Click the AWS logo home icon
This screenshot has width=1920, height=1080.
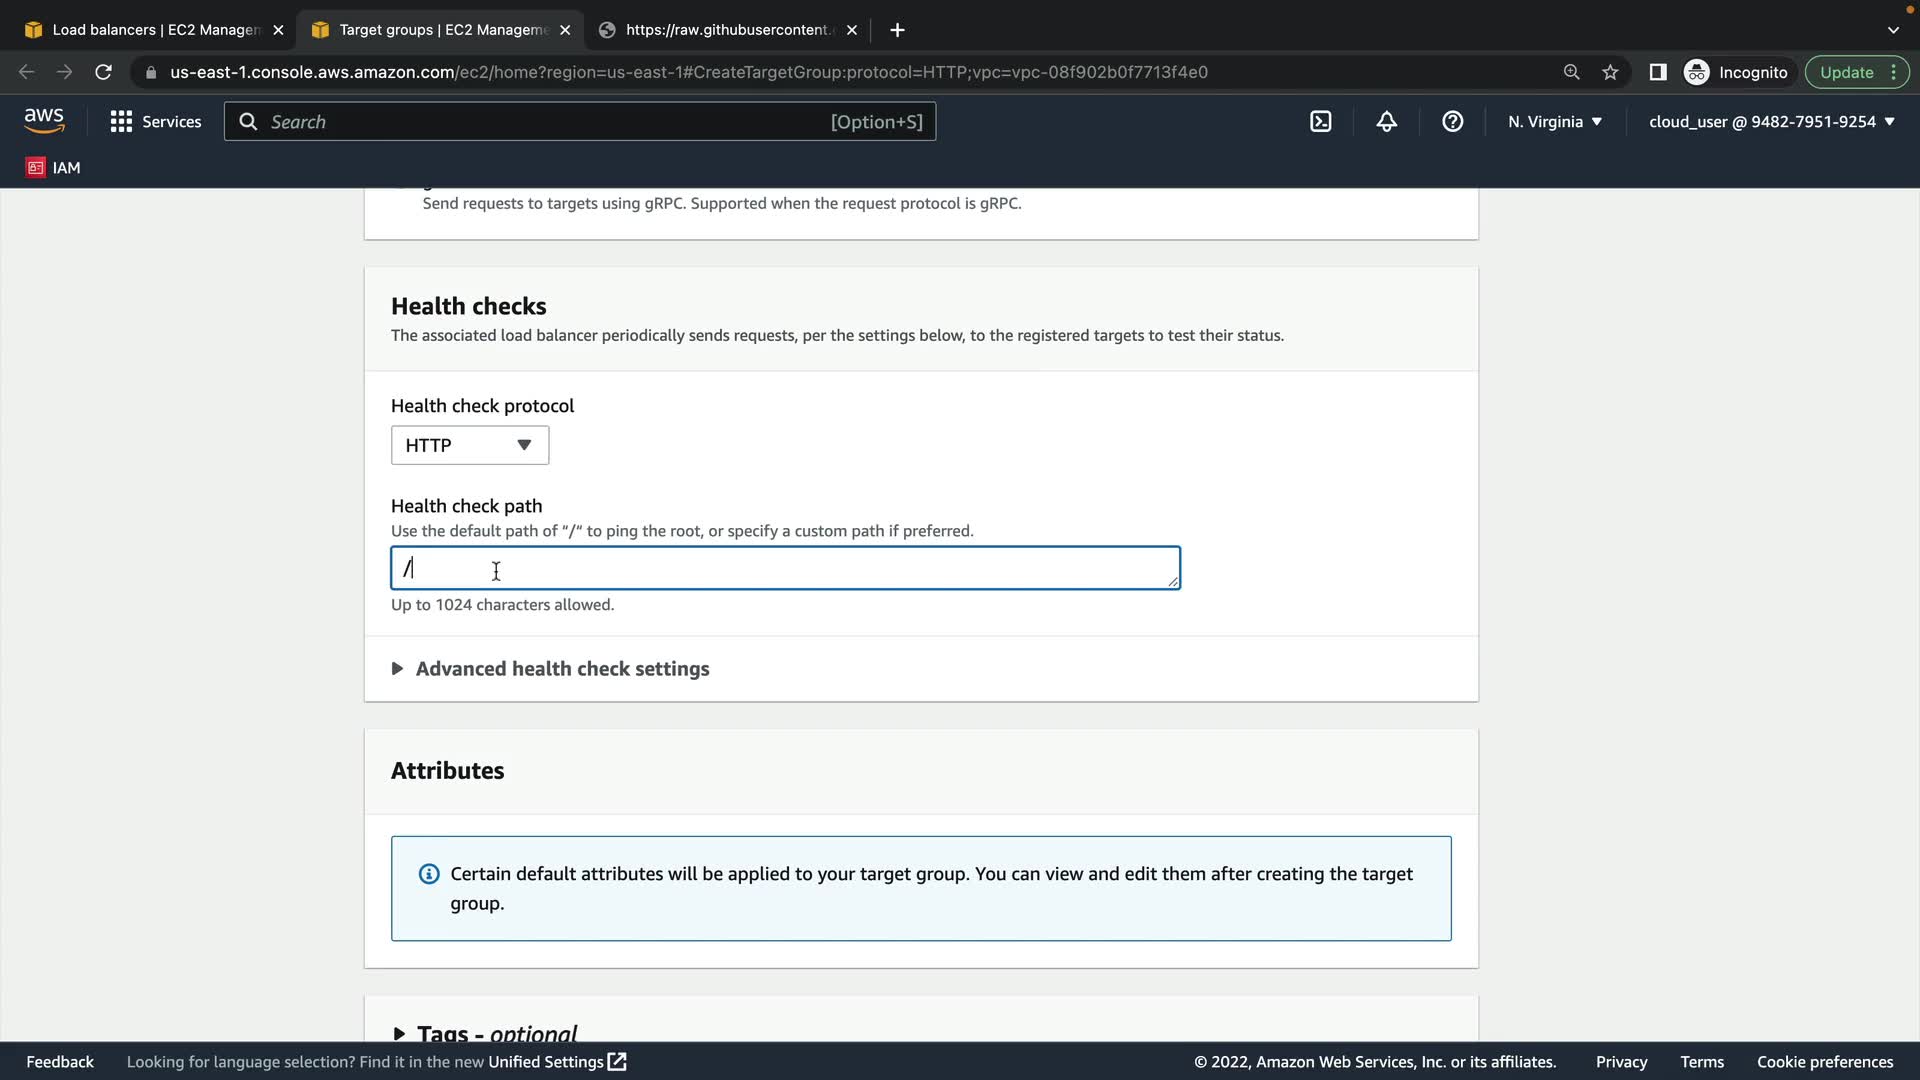pos(44,121)
